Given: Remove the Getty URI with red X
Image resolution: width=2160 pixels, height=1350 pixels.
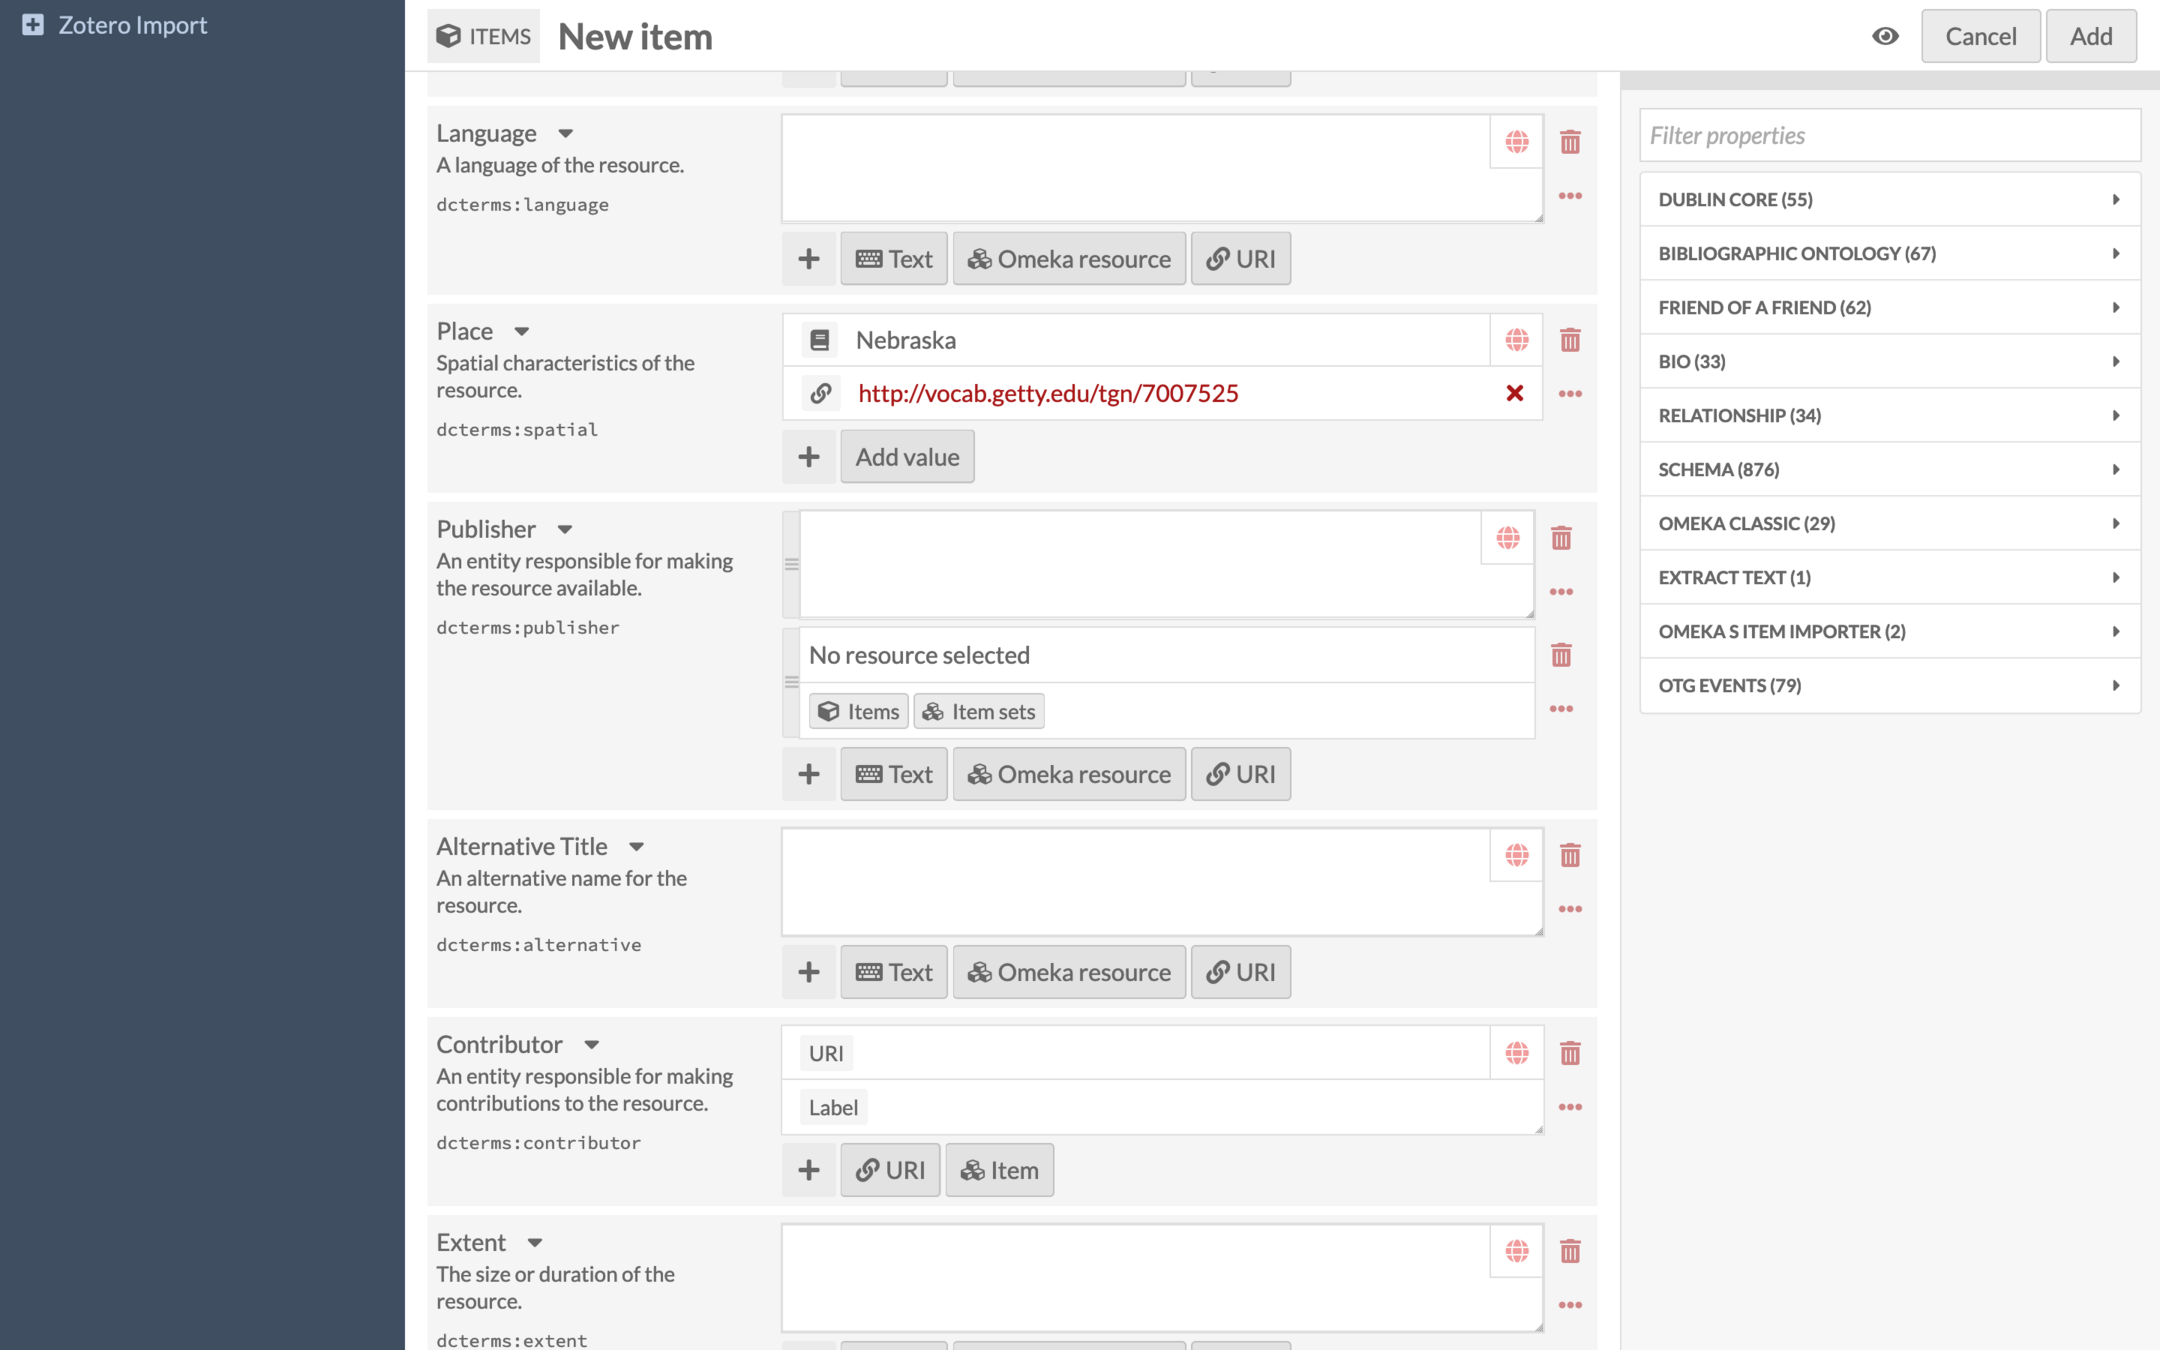Looking at the screenshot, I should click(1514, 393).
